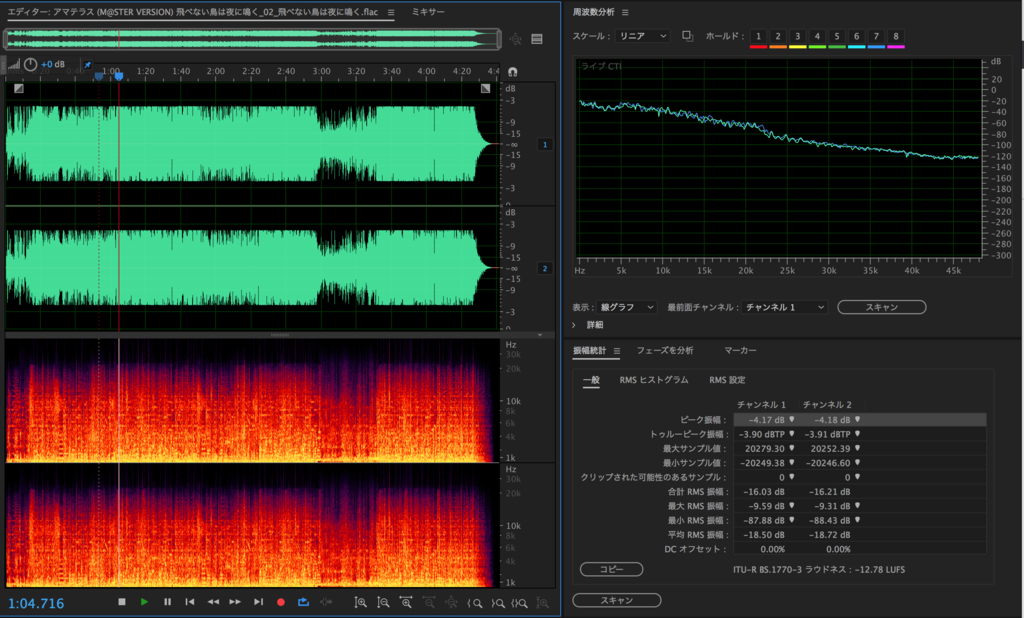This screenshot has height=618, width=1024.
Task: Toggle hold button 3
Action: [x=797, y=37]
